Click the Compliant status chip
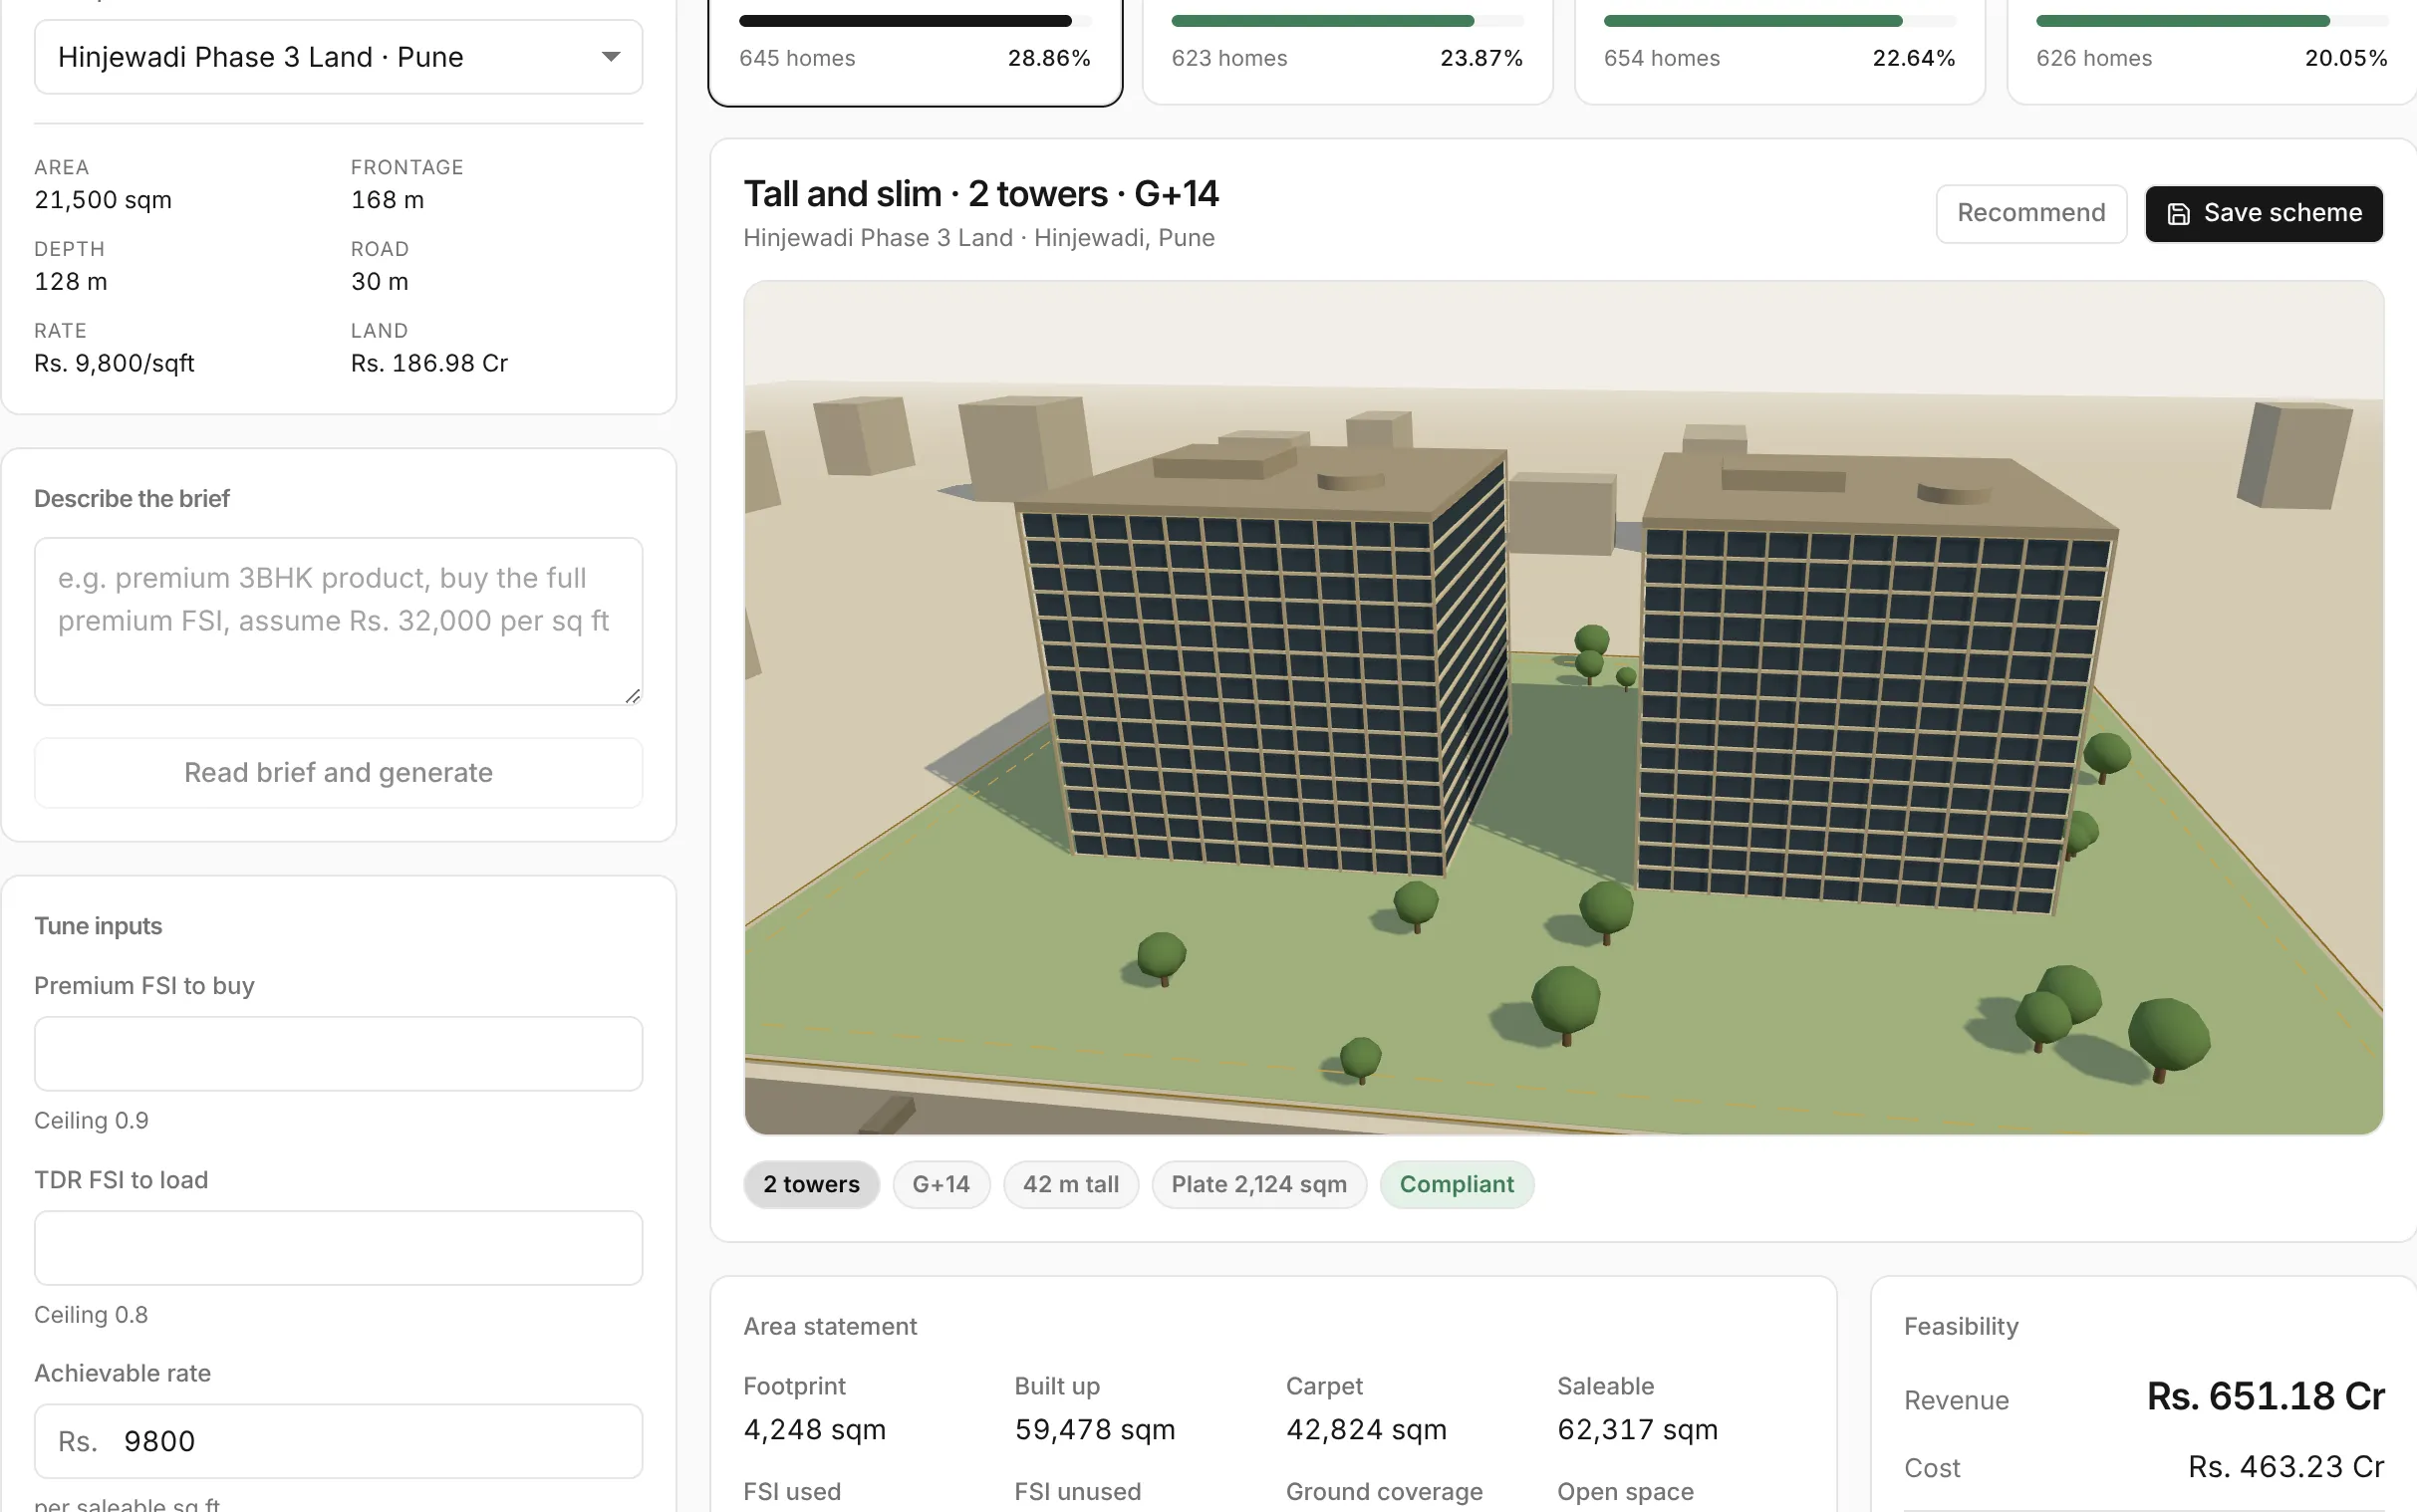2417x1512 pixels. pos(1457,1185)
